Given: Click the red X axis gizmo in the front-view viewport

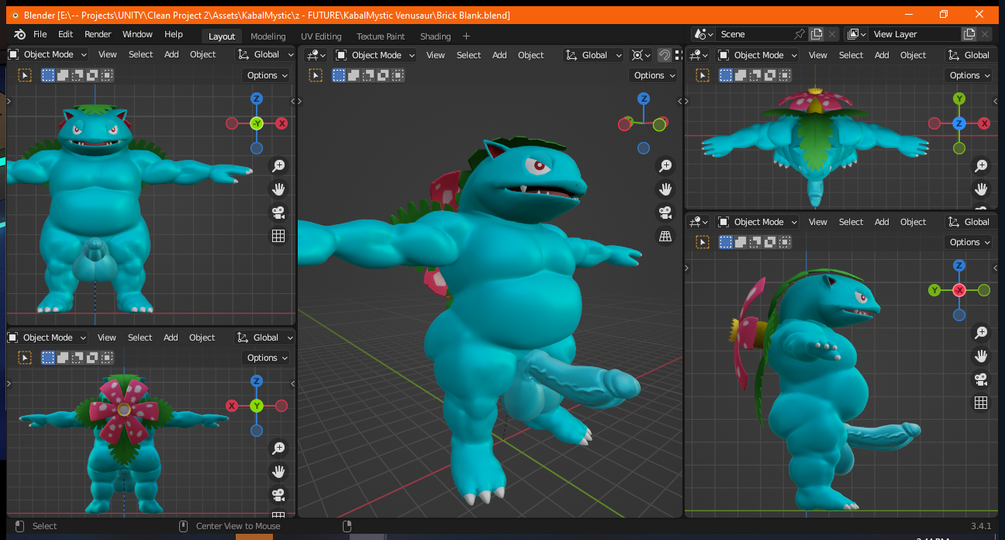Looking at the screenshot, I should click(x=281, y=124).
